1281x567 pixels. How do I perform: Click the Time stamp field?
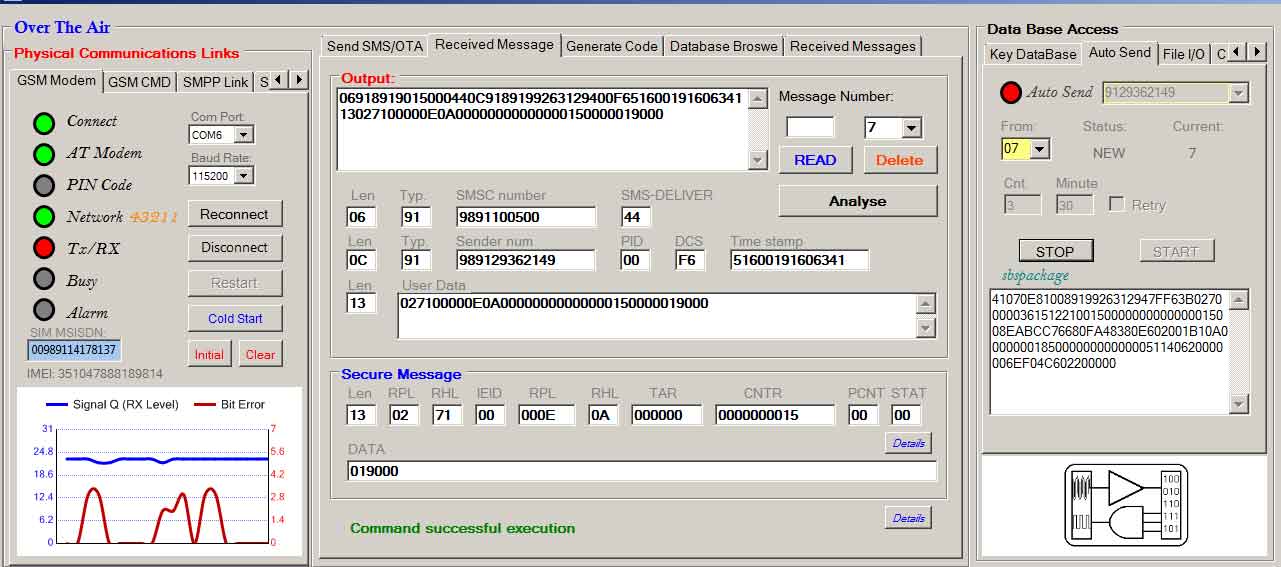click(799, 260)
